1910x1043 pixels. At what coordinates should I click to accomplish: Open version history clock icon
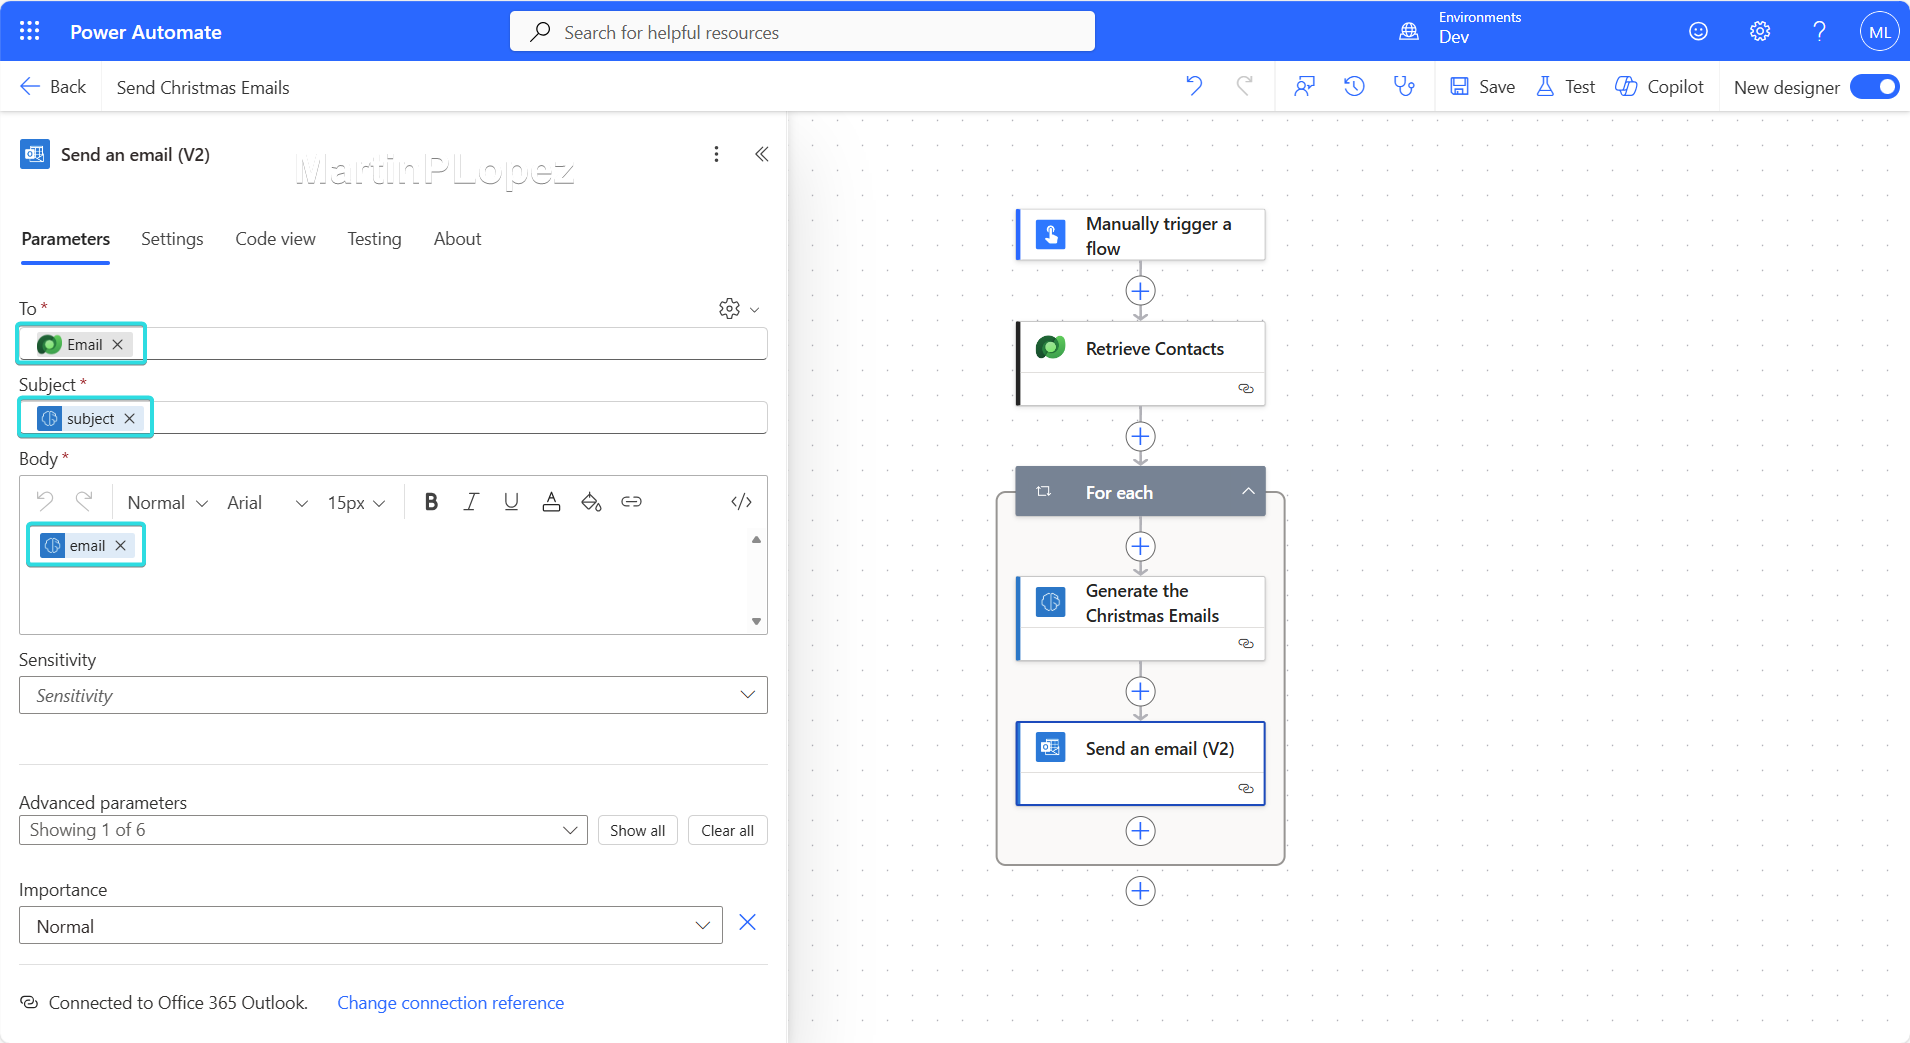point(1354,87)
